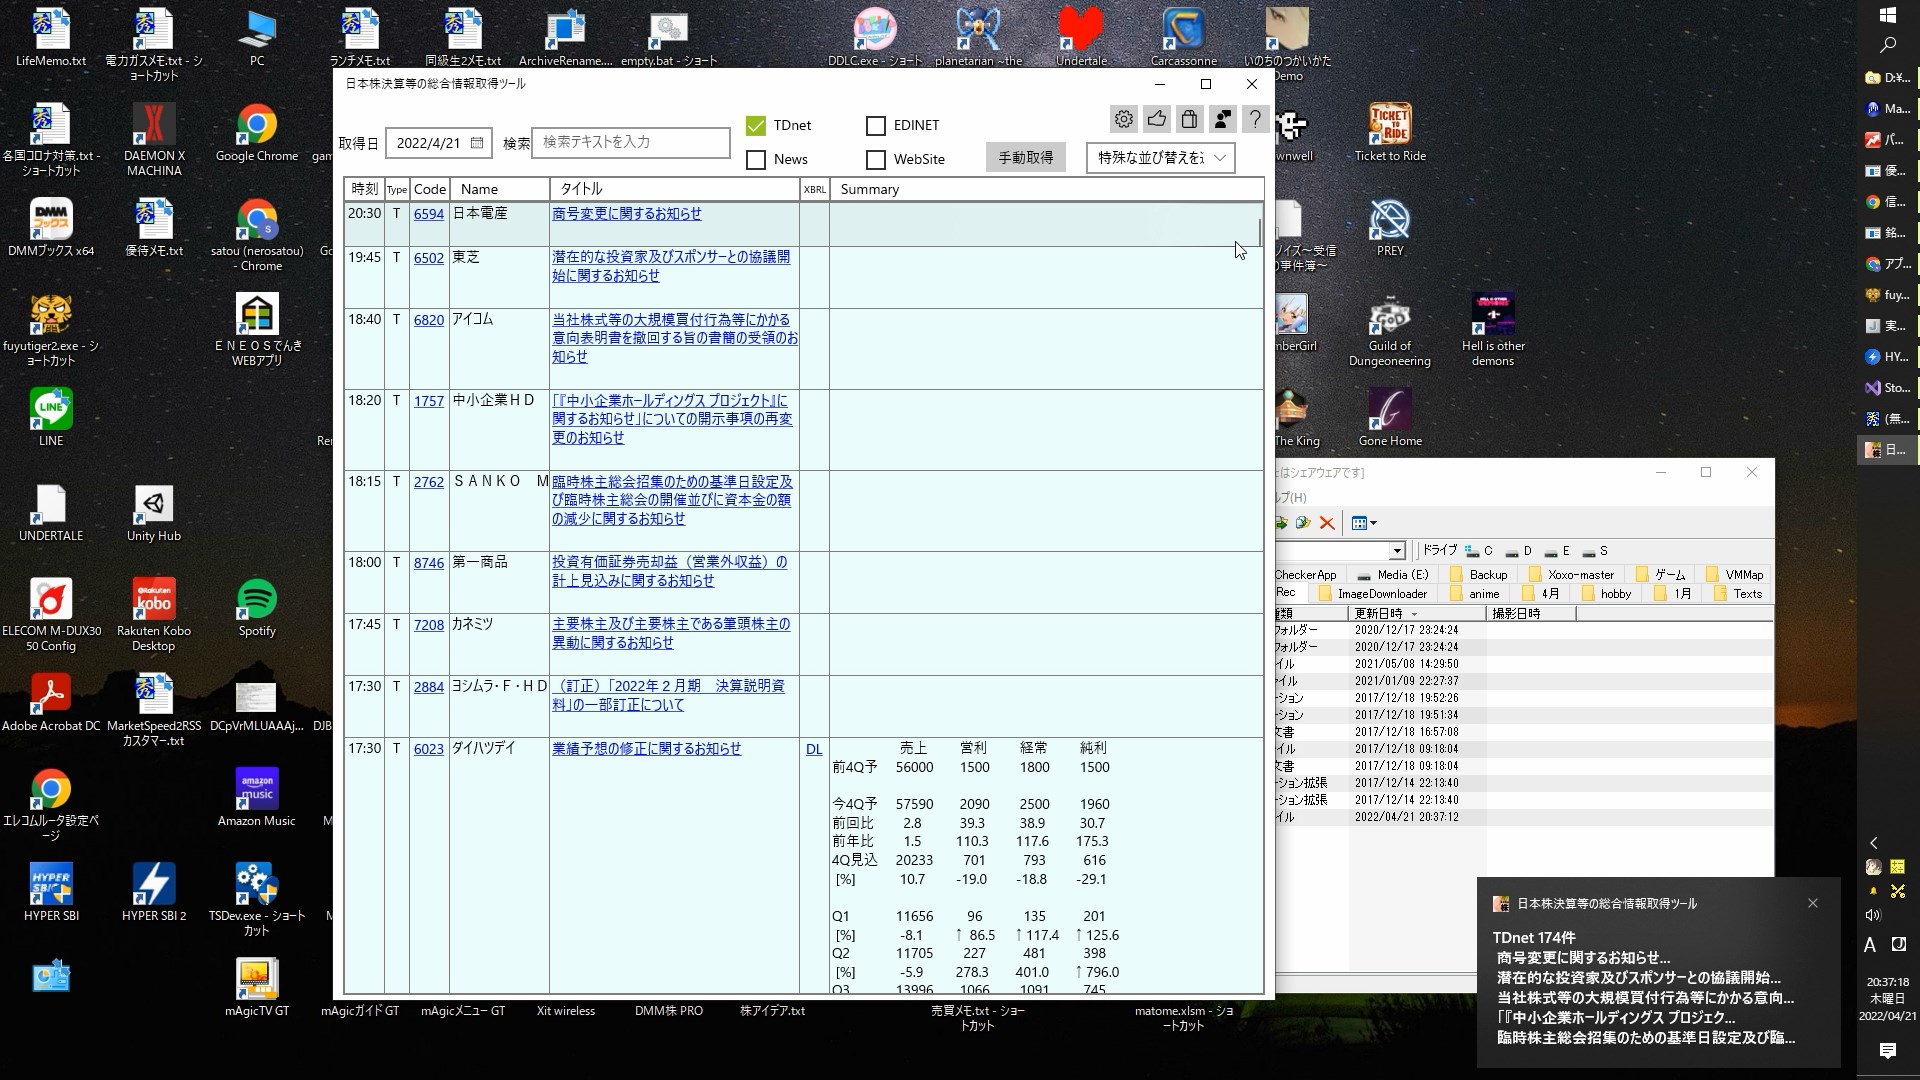
Task: Click the results list vertical scrollbar thumb
Action: click(x=1259, y=232)
